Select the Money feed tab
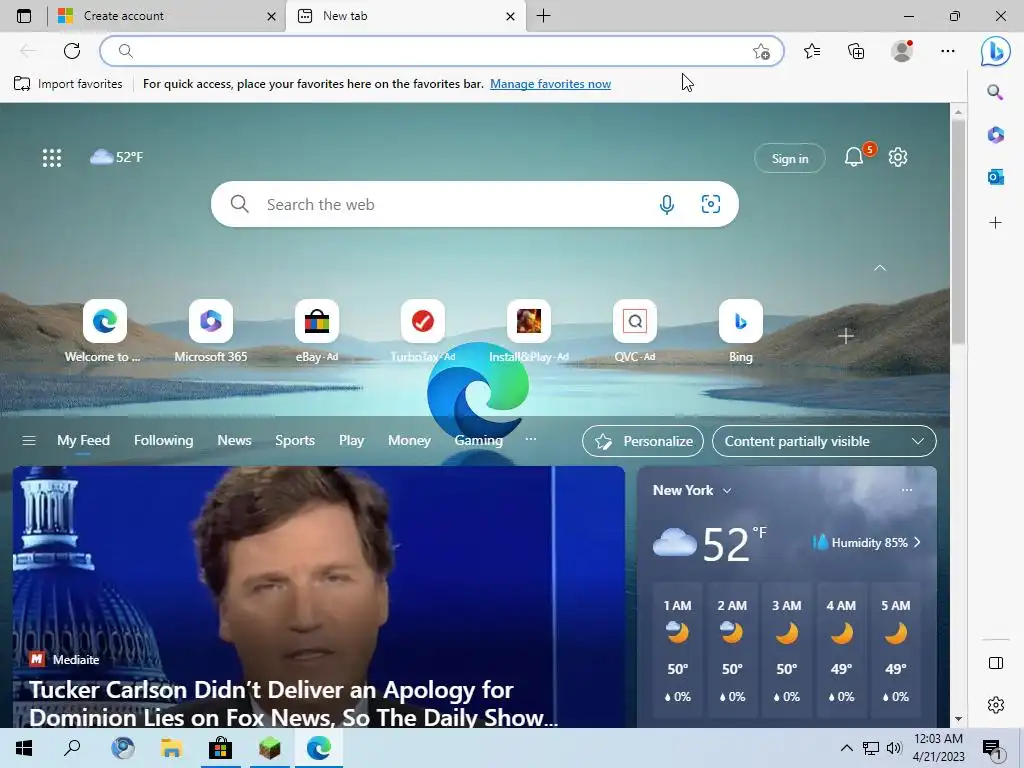 (409, 441)
